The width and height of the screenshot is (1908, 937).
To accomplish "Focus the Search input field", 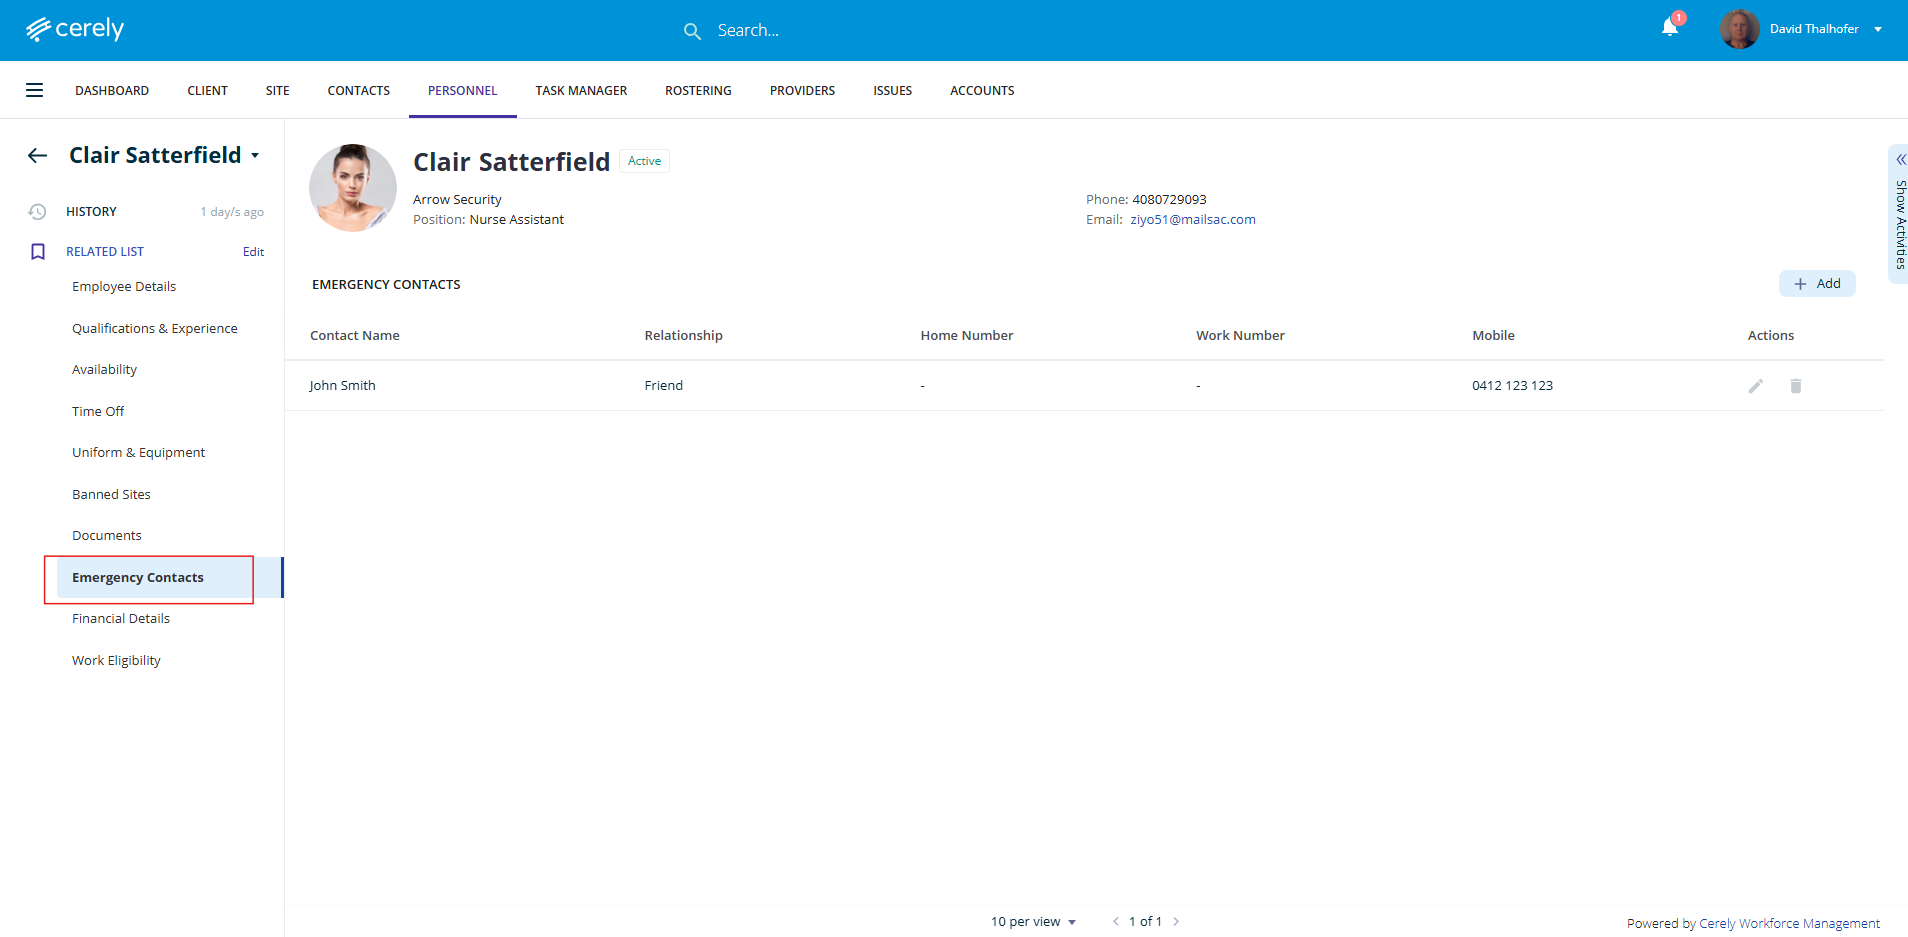I will (800, 30).
